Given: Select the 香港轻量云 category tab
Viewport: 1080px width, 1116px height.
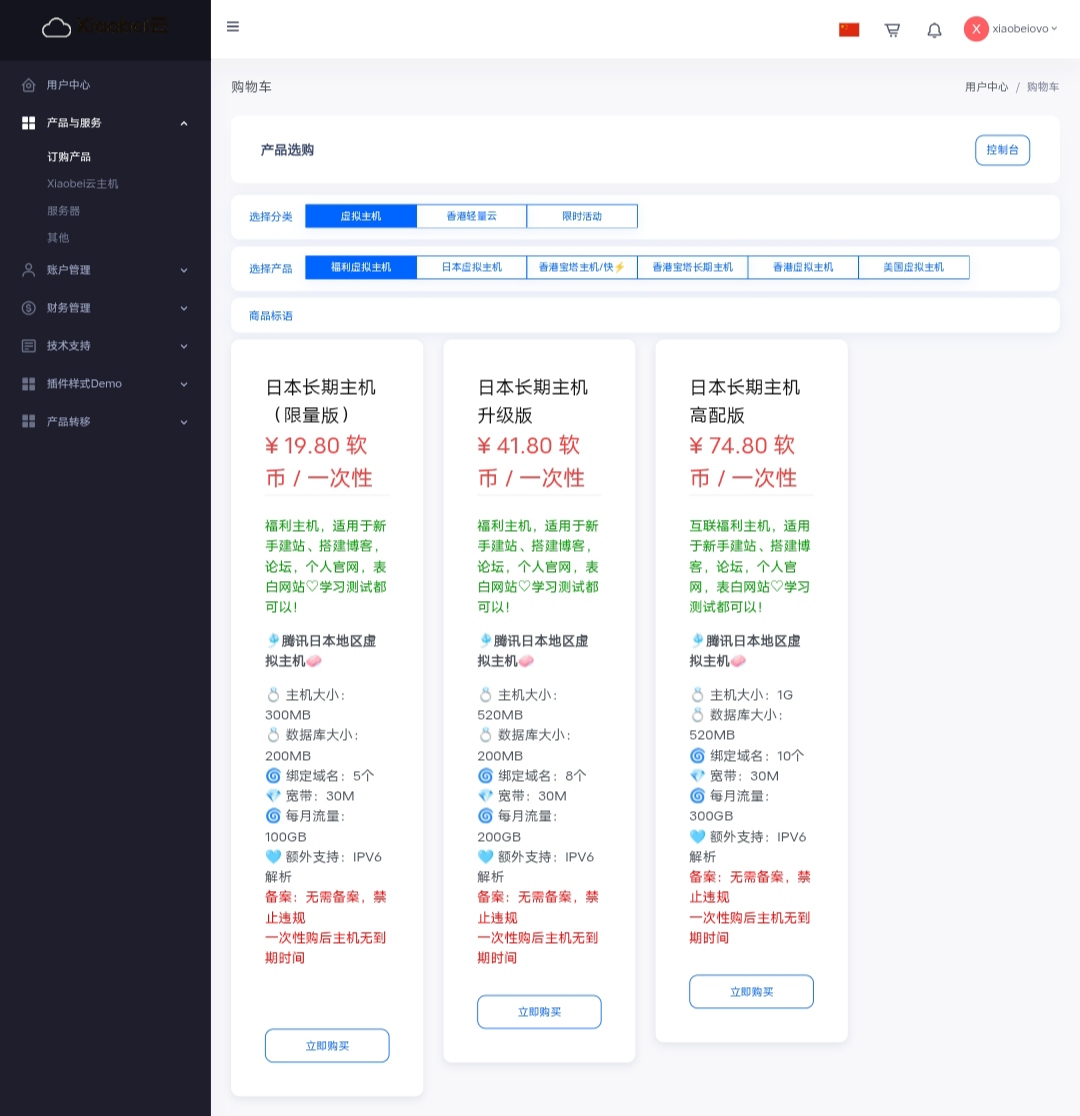Looking at the screenshot, I should (x=471, y=216).
